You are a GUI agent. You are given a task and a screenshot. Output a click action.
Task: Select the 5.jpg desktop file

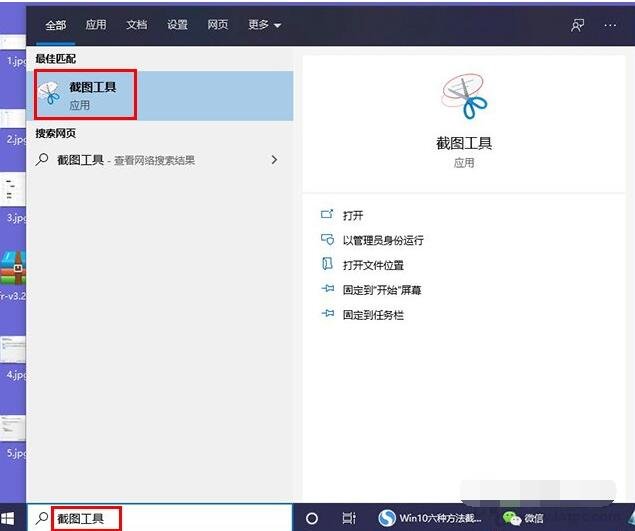tap(14, 437)
